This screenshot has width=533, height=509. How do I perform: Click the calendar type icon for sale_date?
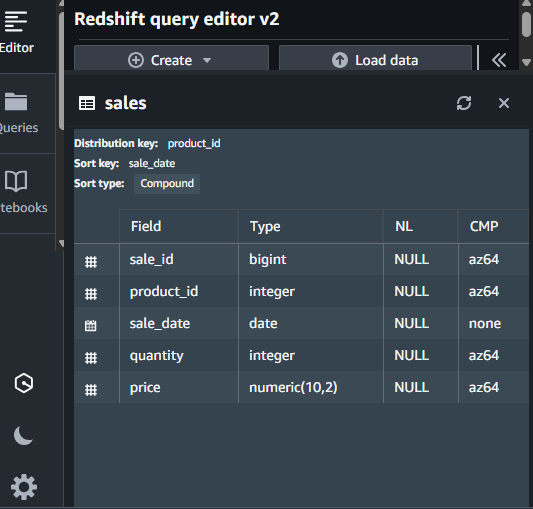click(90, 326)
